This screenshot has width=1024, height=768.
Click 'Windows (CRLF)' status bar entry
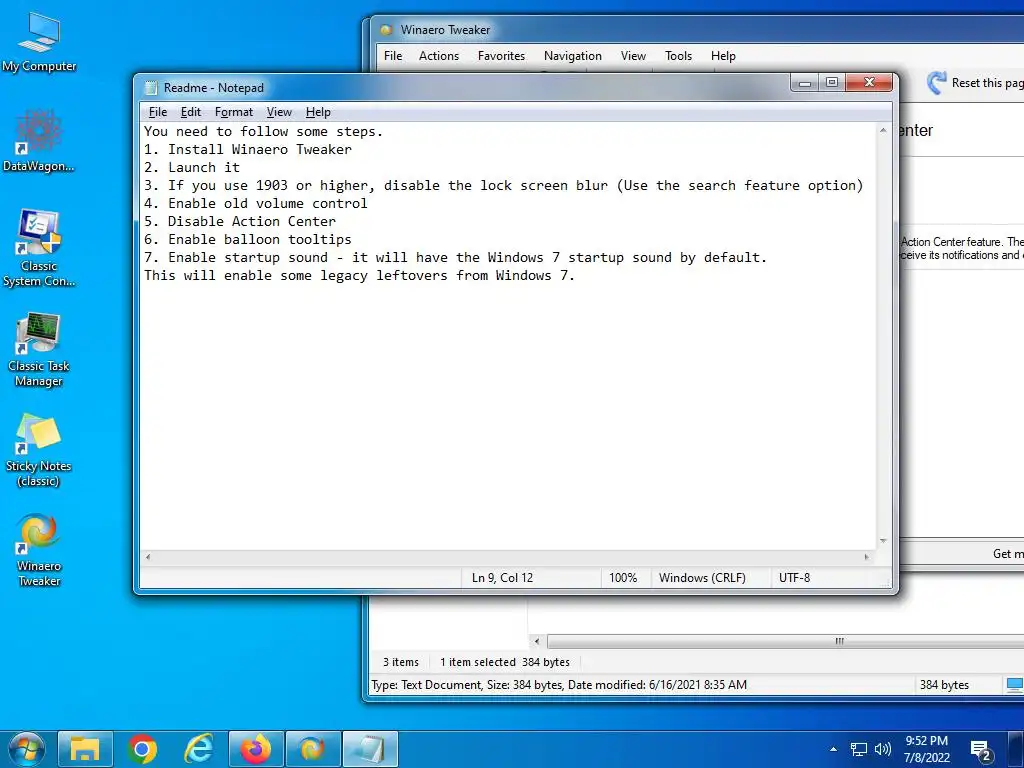click(702, 578)
